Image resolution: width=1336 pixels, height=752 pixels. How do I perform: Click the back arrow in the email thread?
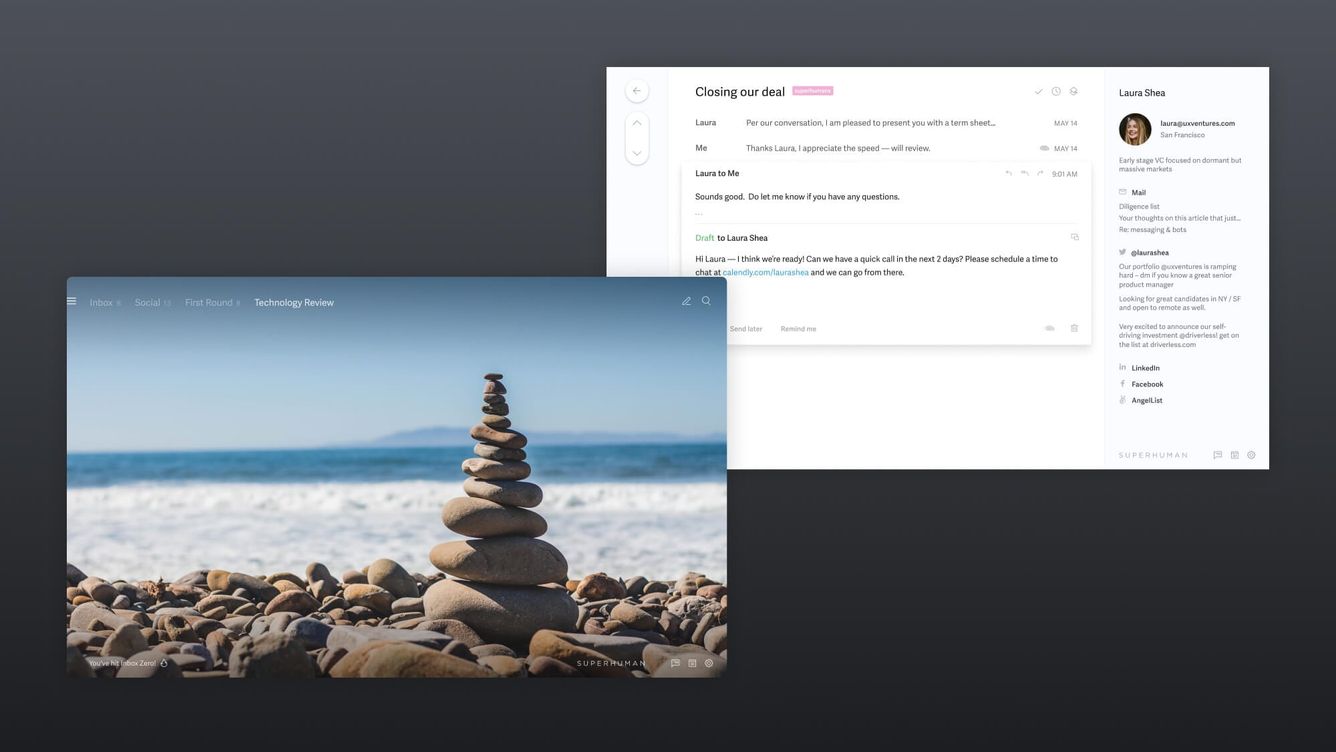click(637, 91)
